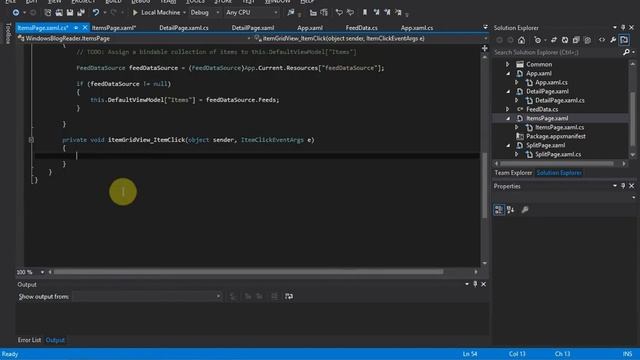
Task: Collapse itemGridView_ItemClick method outline
Action: click(x=31, y=140)
